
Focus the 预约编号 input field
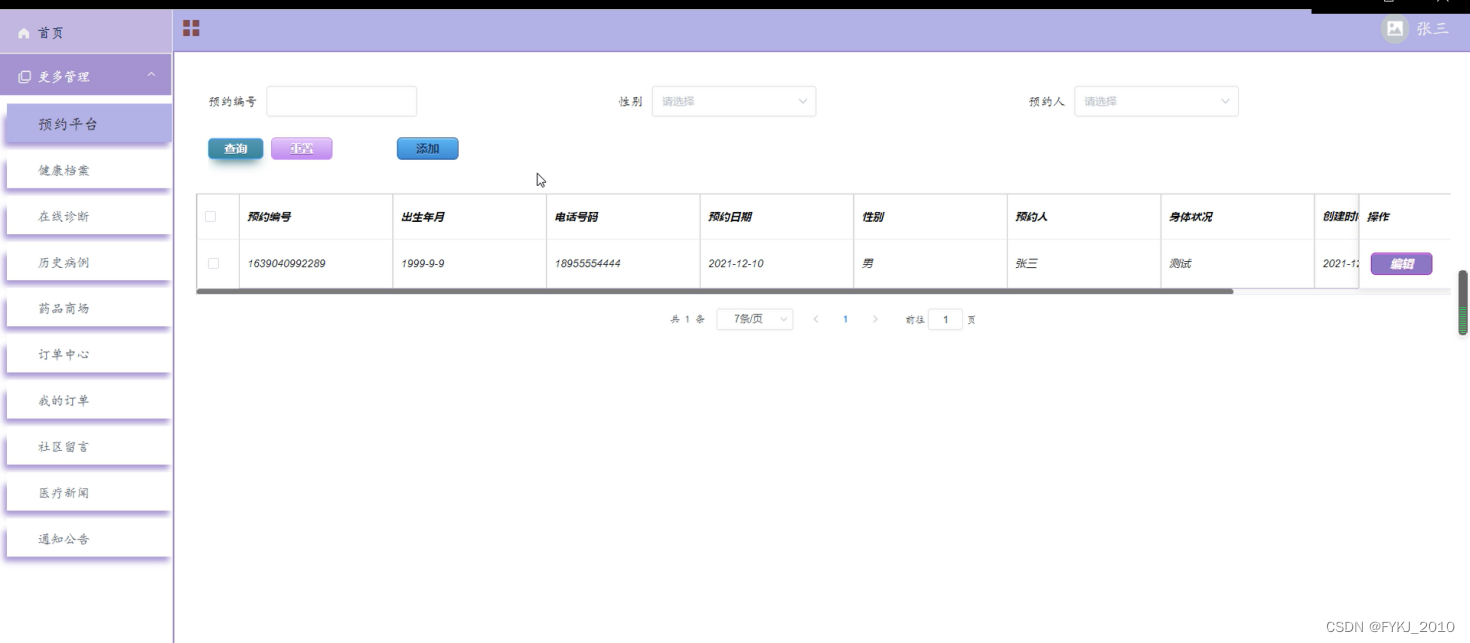pyautogui.click(x=341, y=101)
